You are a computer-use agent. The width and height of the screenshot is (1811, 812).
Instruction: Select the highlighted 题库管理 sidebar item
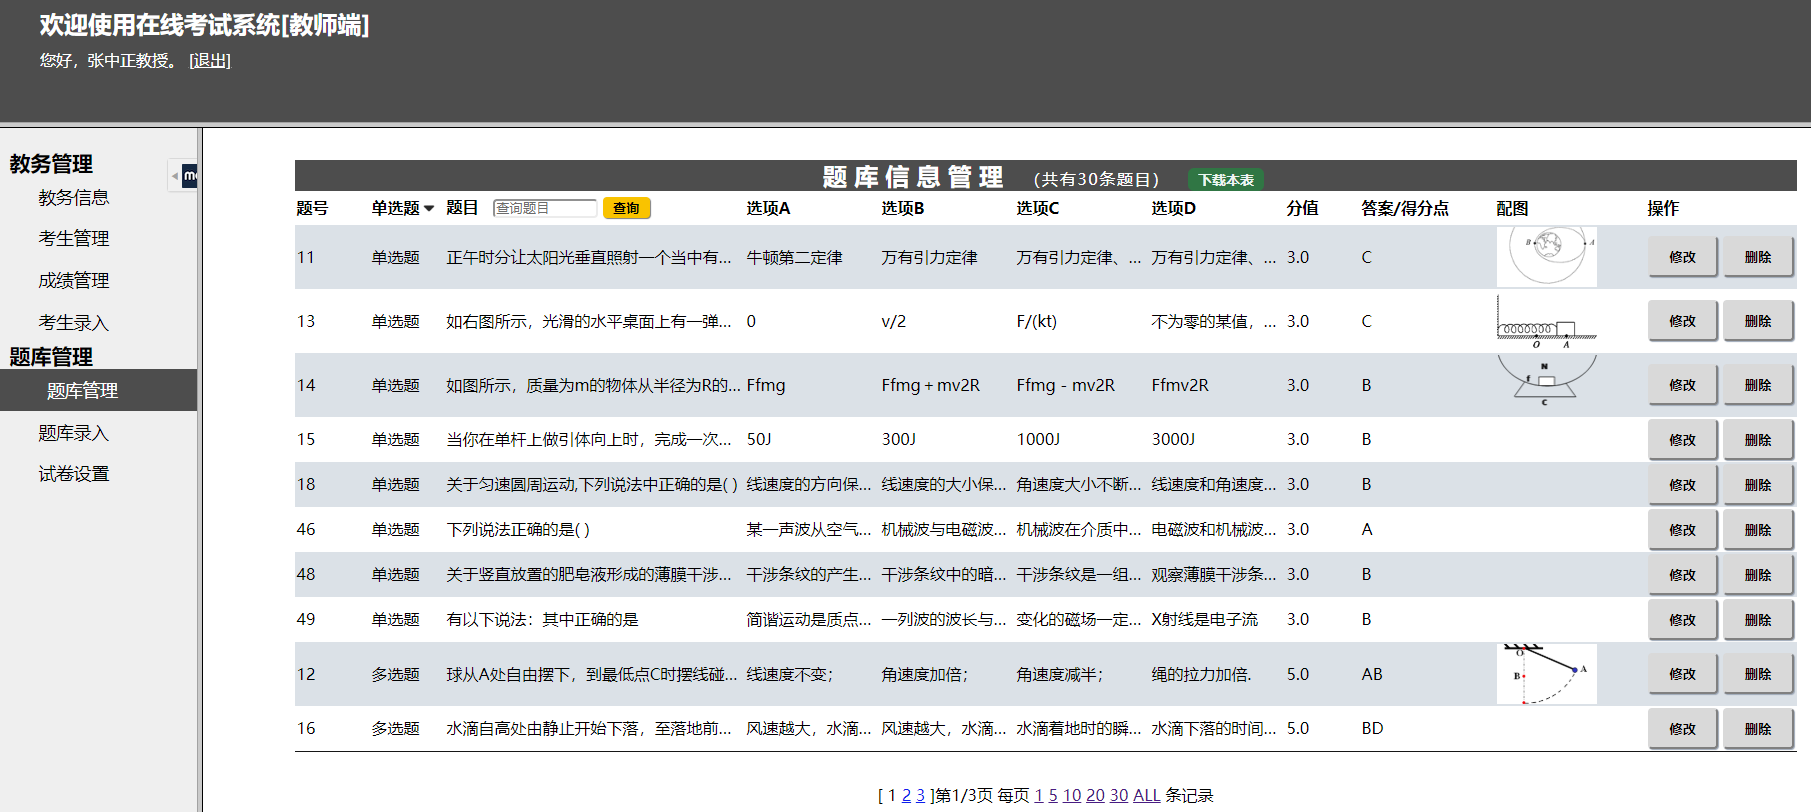[98, 390]
